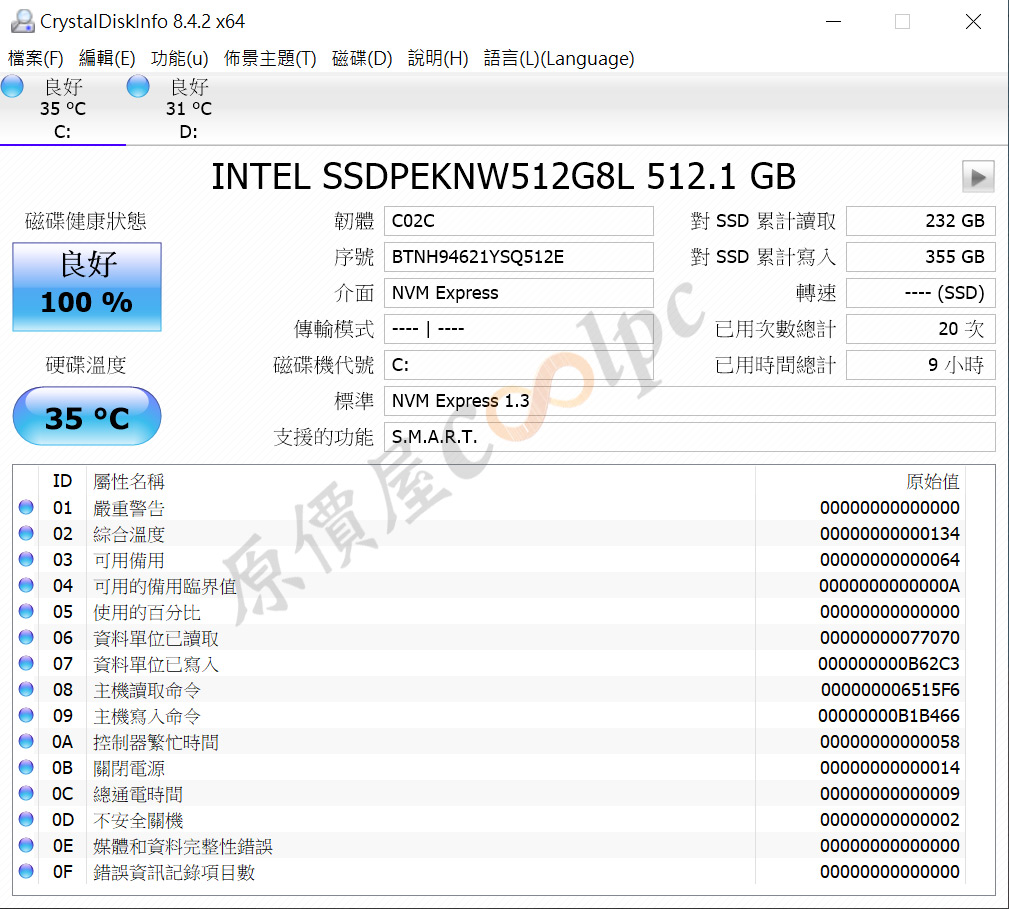Click raw value 000000000B62C3

889,663
